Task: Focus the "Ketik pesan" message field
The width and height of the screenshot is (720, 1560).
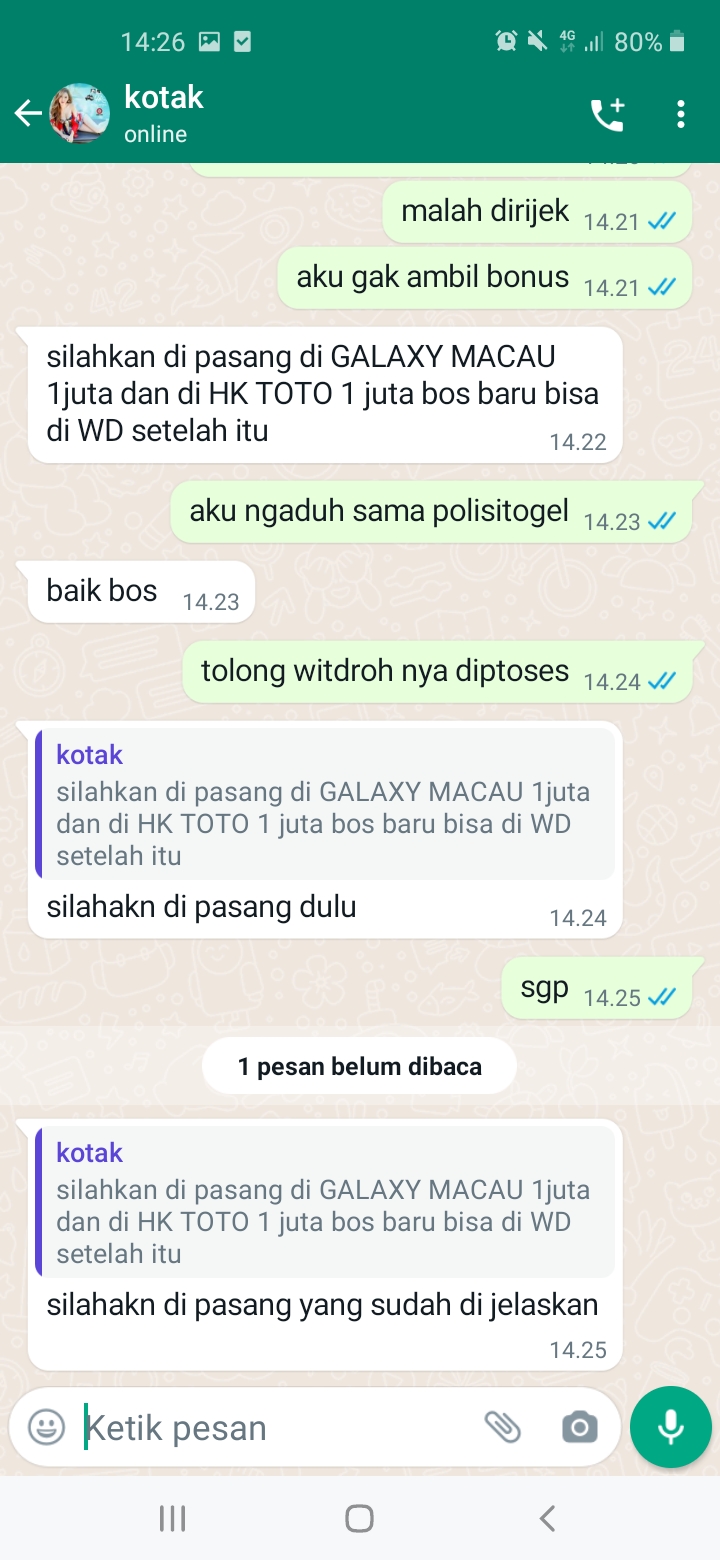Action: pos(280,1427)
